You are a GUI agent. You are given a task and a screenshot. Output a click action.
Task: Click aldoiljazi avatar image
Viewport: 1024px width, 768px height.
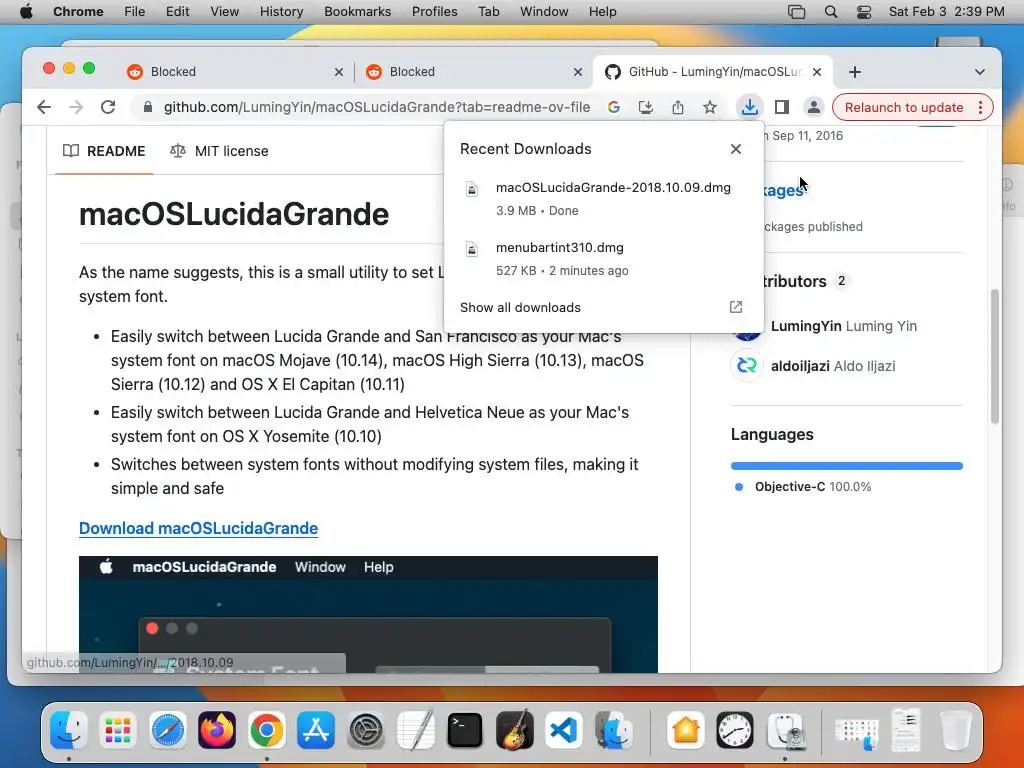coord(746,366)
